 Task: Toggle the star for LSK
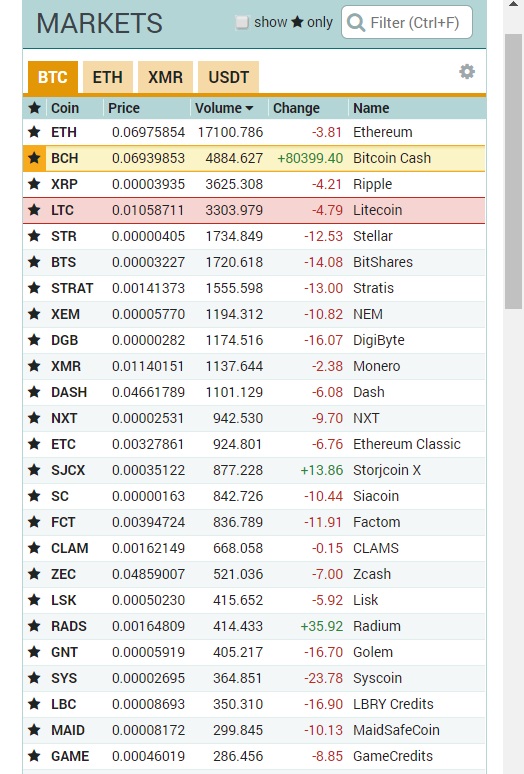click(34, 600)
